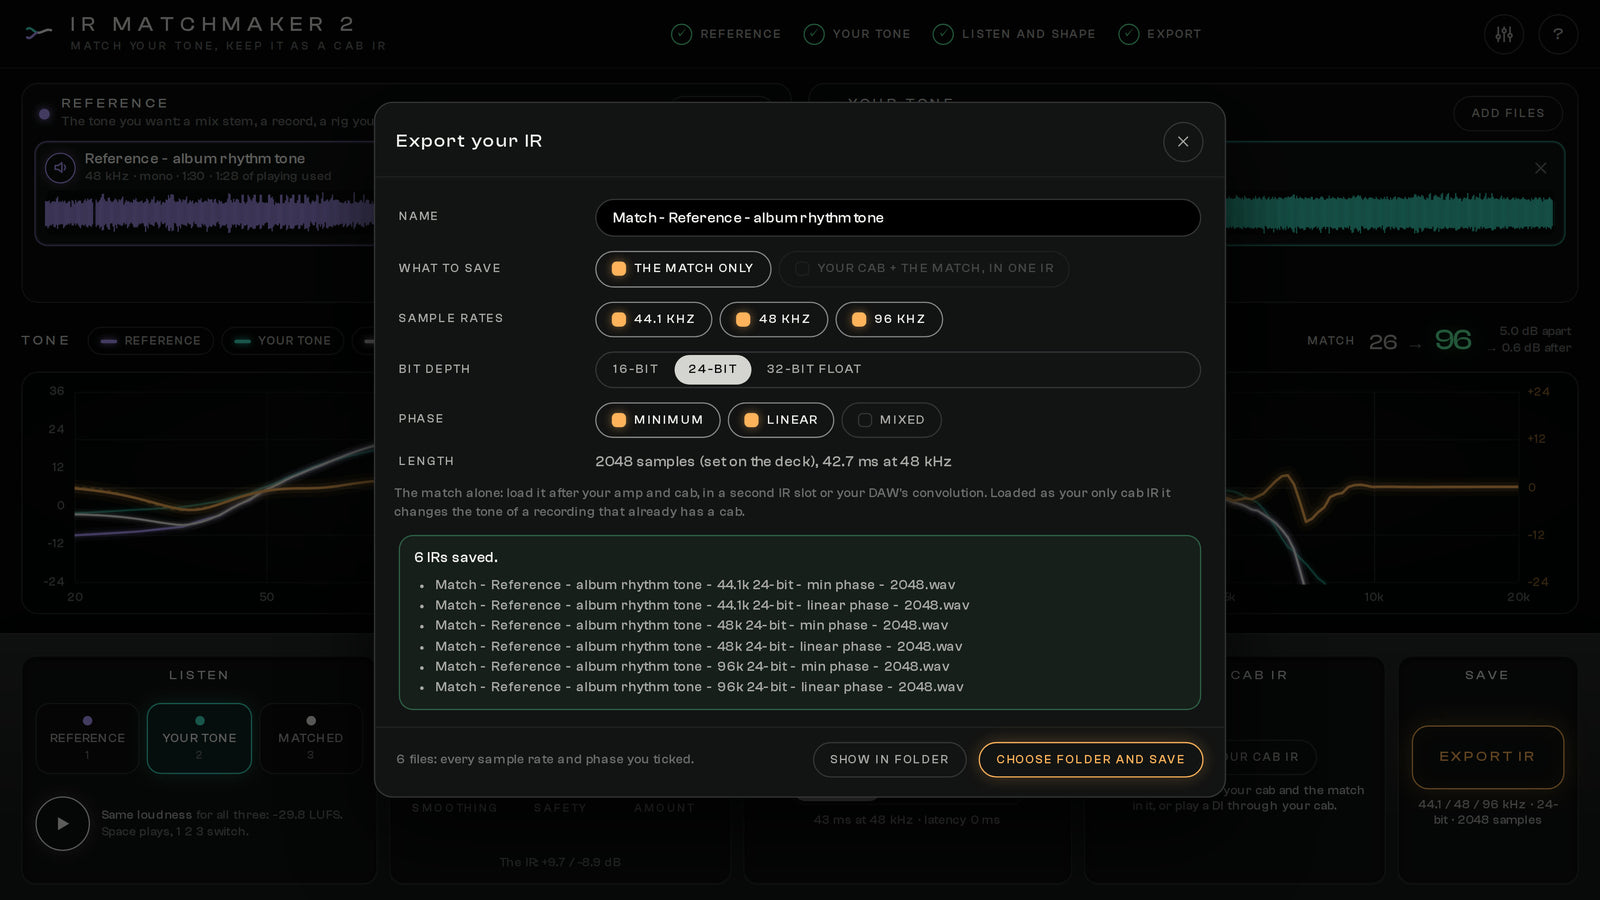Select The Match Only option
Viewport: 1600px width, 900px height.
coord(683,269)
